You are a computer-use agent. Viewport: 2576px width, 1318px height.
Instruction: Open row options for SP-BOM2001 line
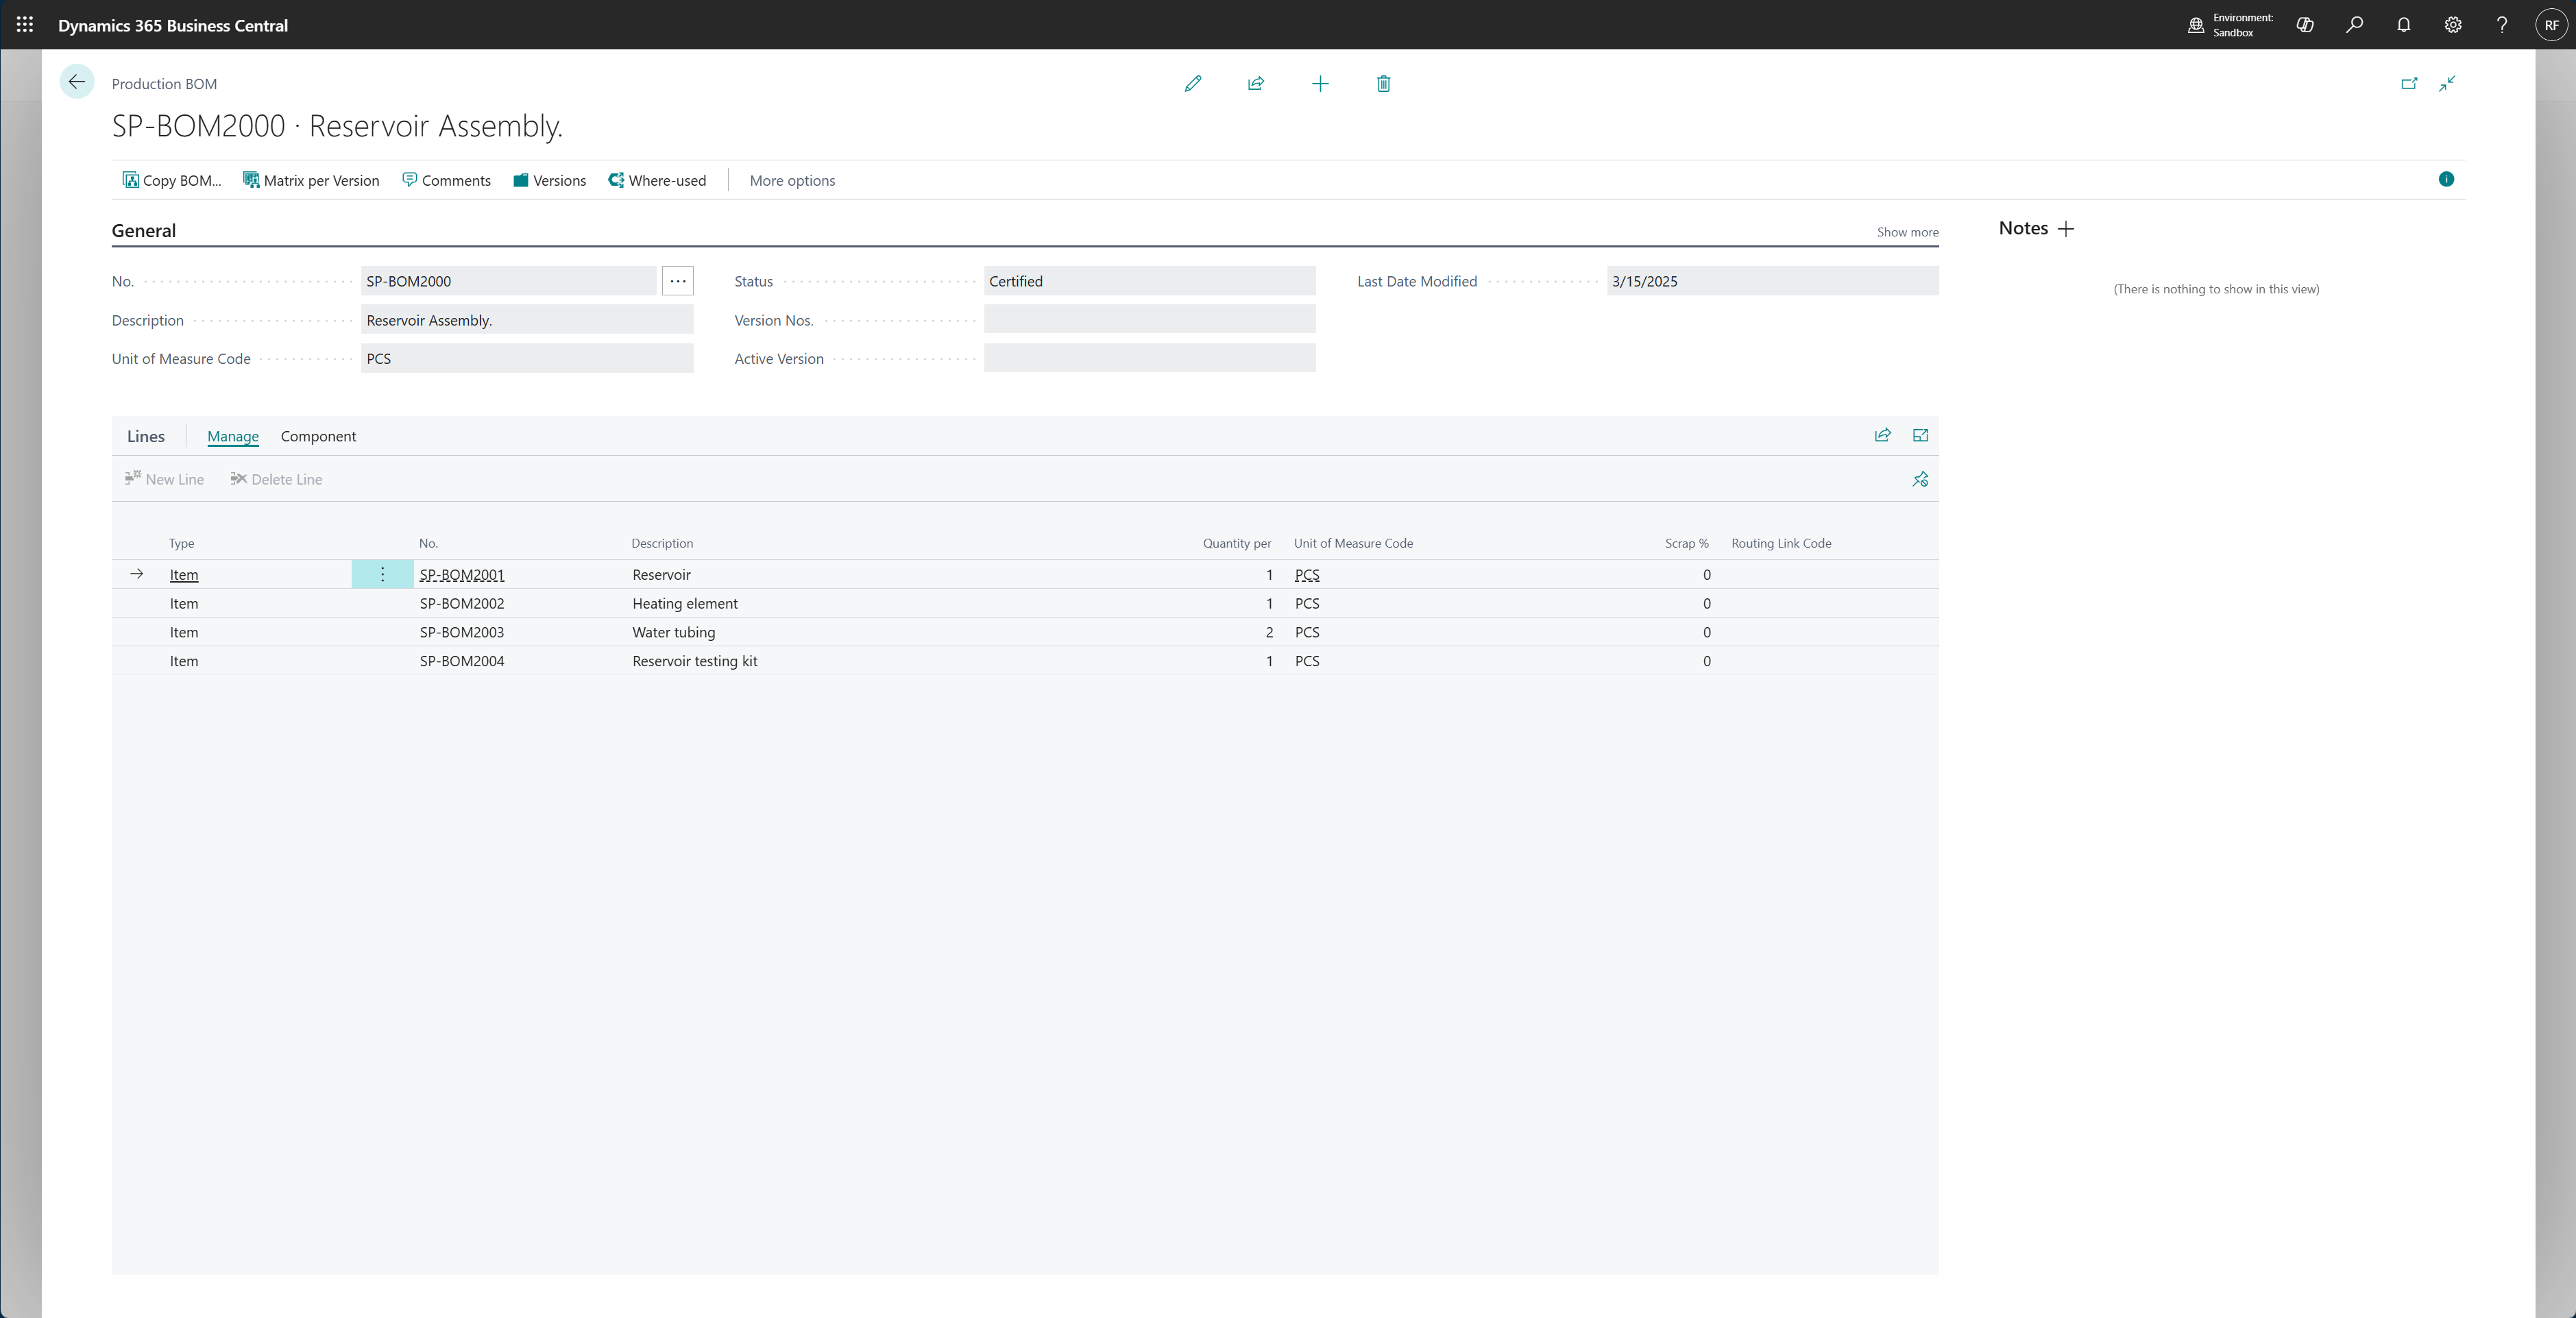pyautogui.click(x=382, y=574)
